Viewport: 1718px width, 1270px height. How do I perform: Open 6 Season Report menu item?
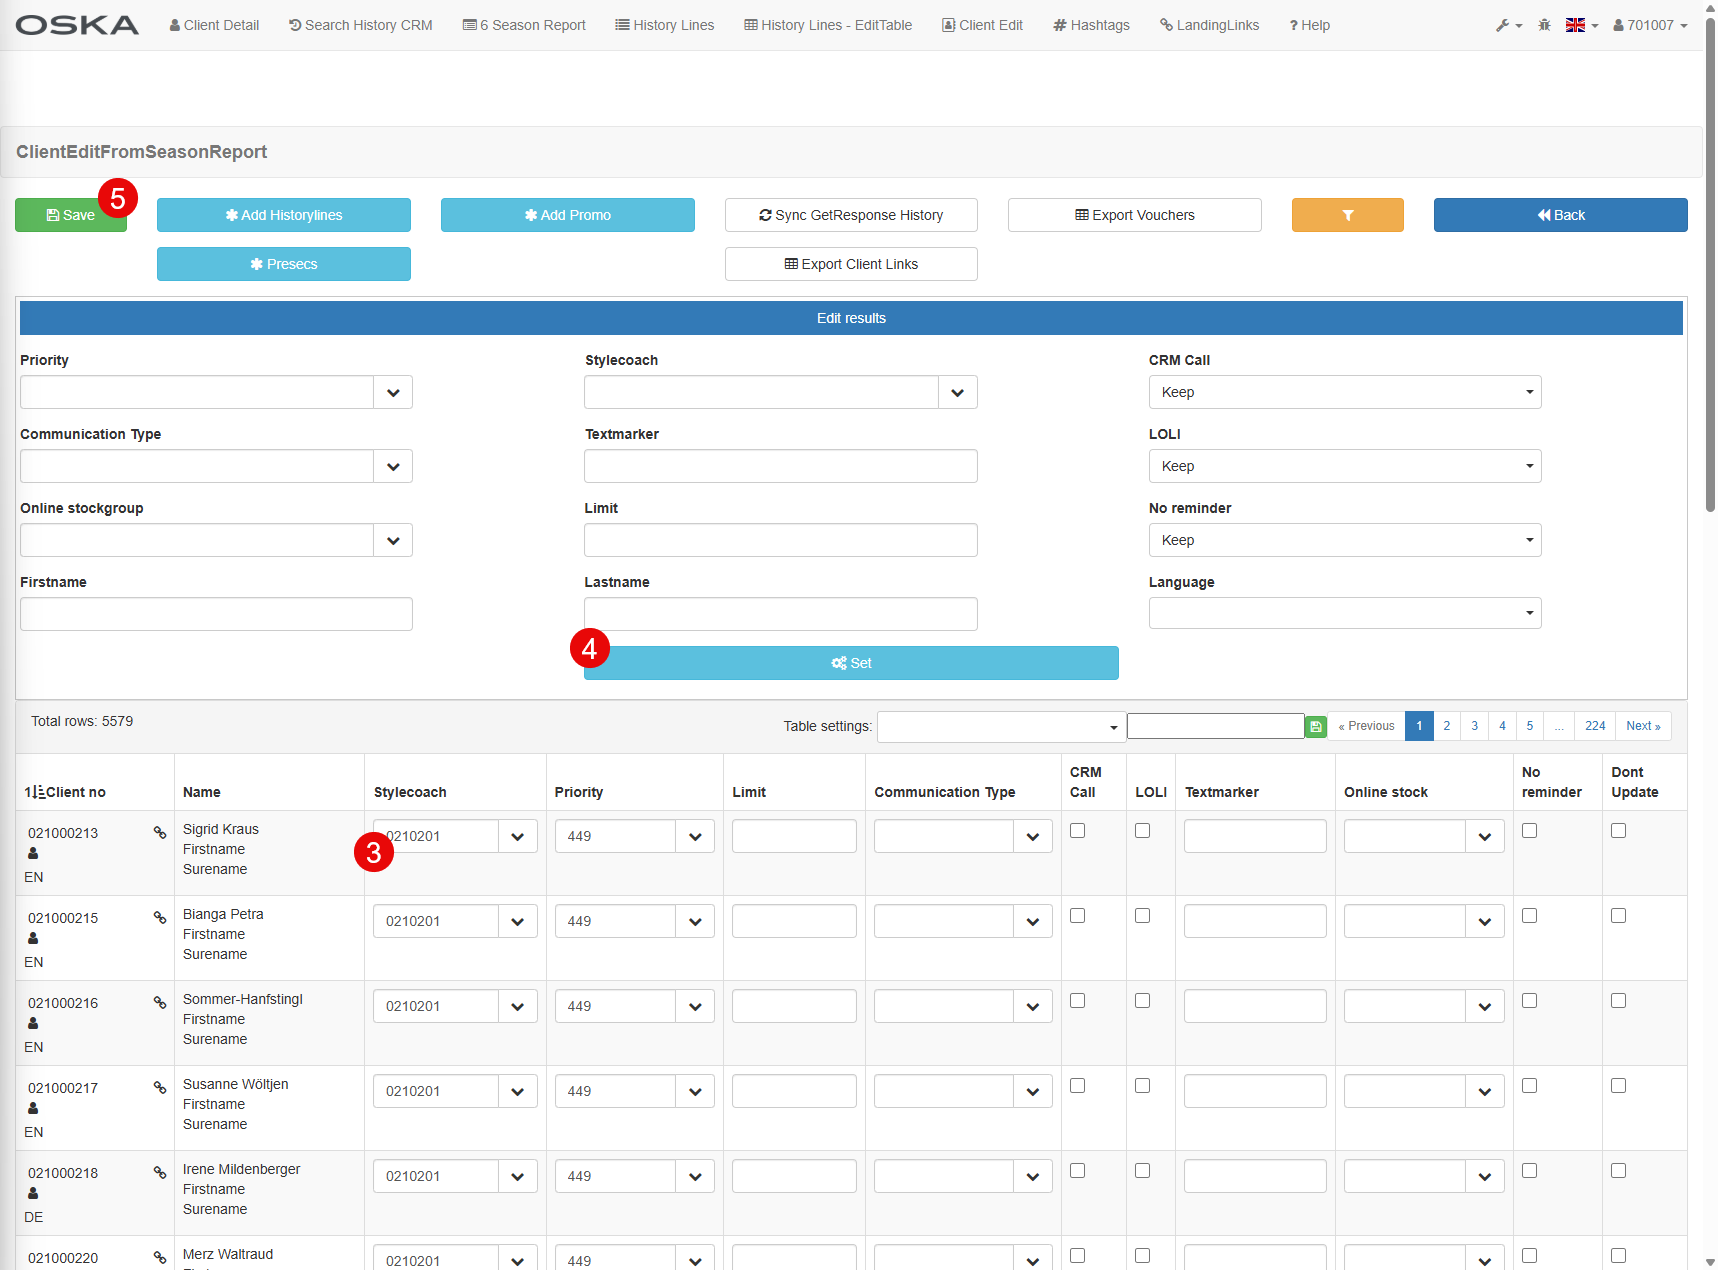coord(524,25)
